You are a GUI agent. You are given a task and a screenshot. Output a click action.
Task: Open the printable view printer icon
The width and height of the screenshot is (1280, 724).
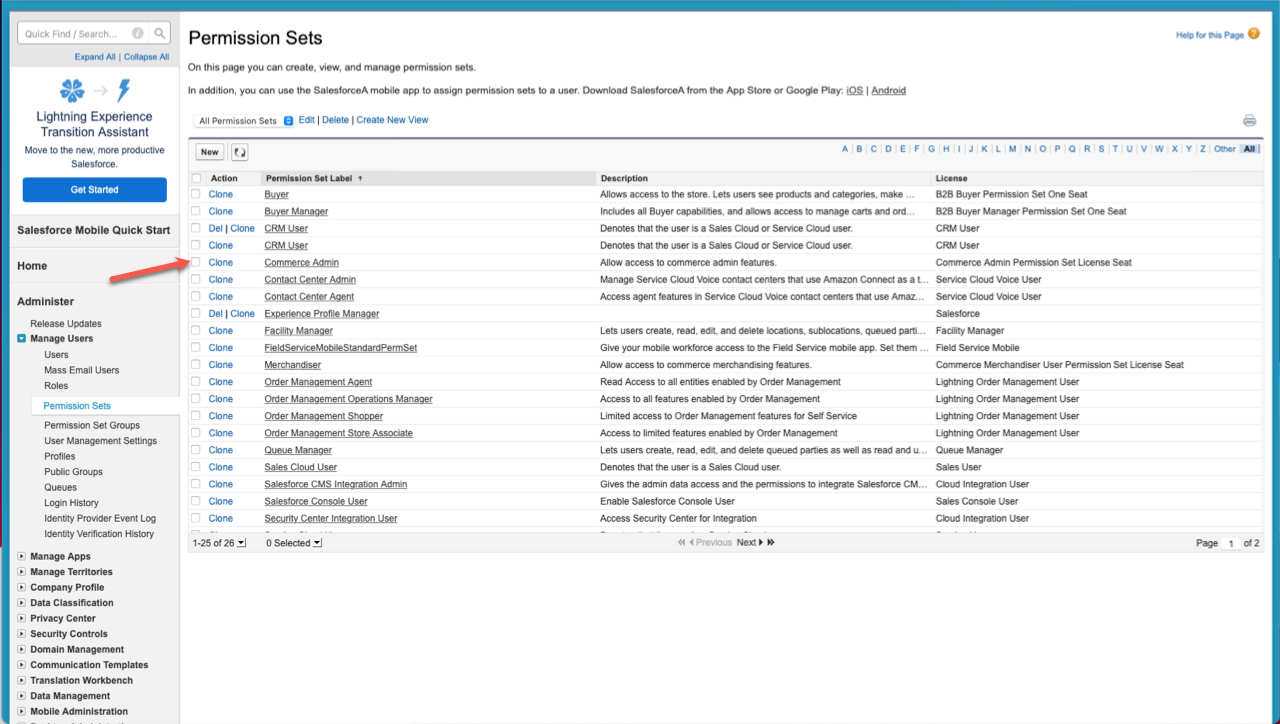tap(1249, 121)
